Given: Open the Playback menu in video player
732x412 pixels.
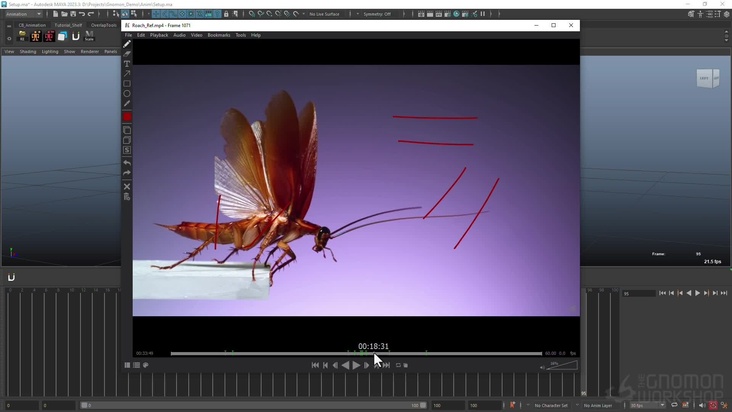Looking at the screenshot, I should (x=159, y=35).
